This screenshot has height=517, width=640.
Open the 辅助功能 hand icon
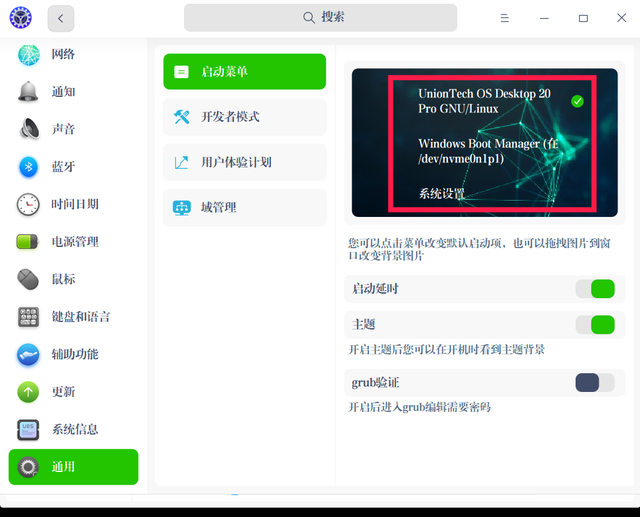pos(28,354)
